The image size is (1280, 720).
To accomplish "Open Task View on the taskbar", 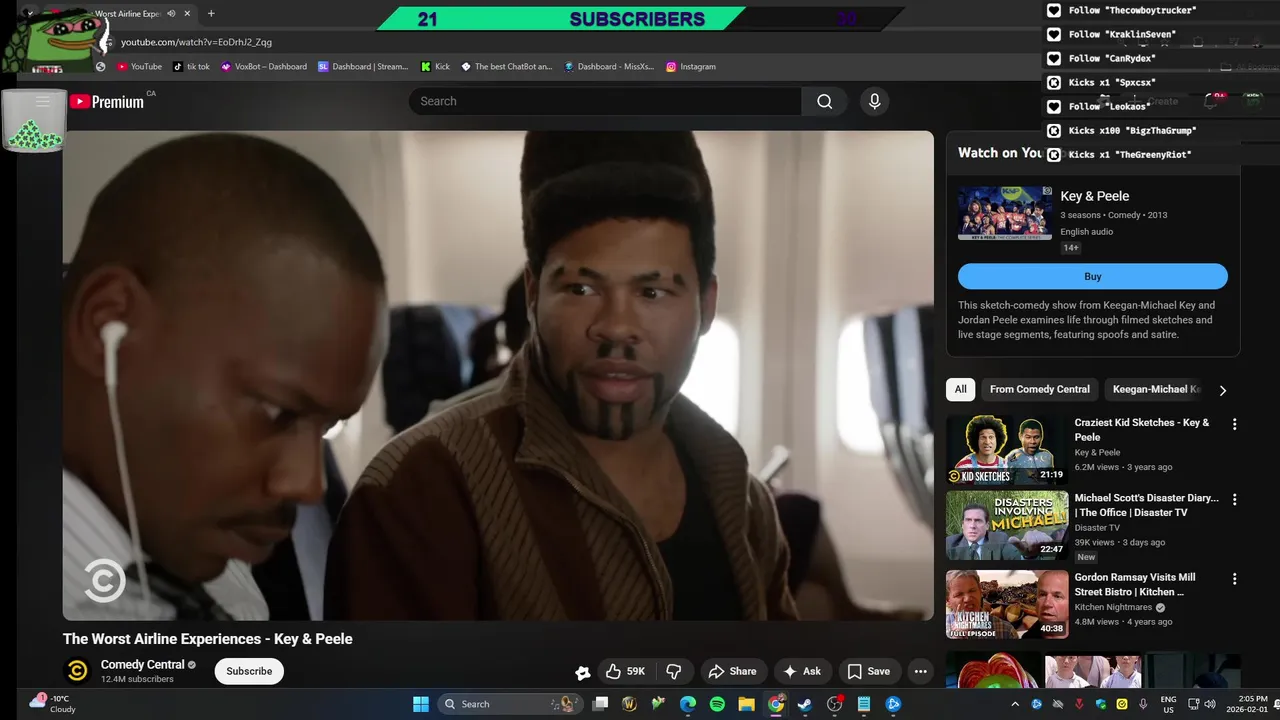I will 600,704.
